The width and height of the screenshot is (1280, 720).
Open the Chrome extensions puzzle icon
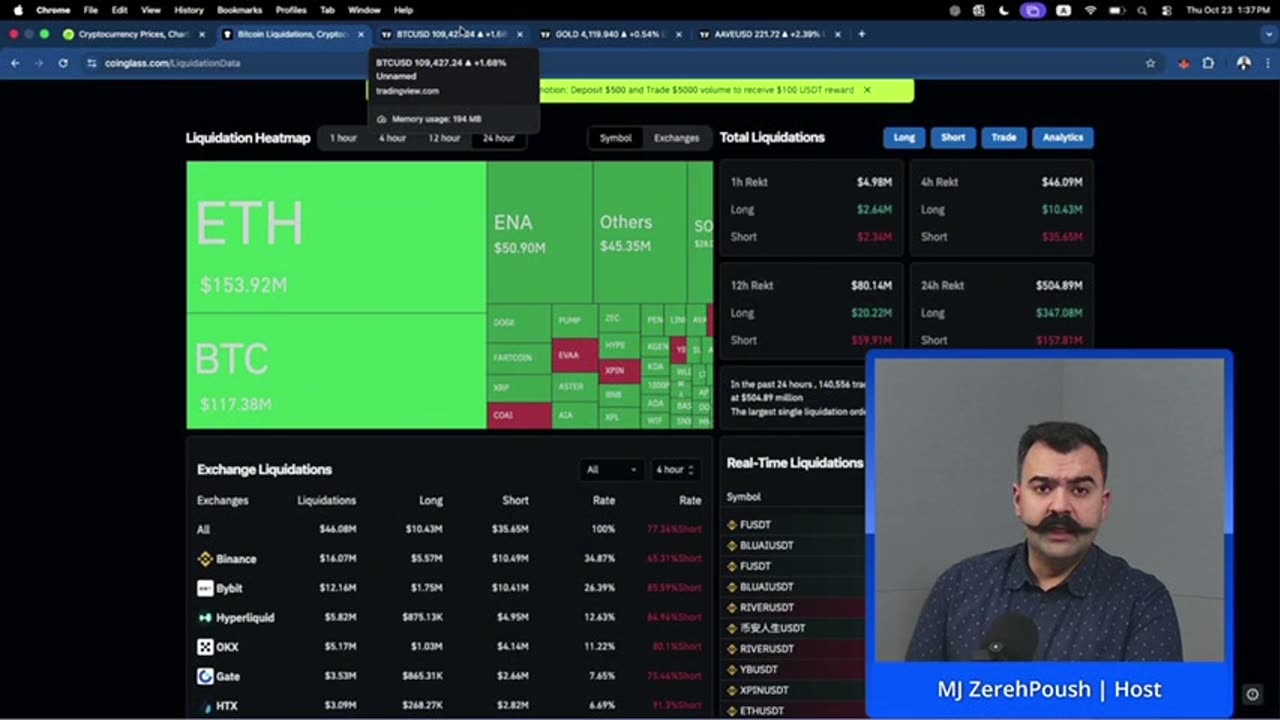click(1208, 63)
